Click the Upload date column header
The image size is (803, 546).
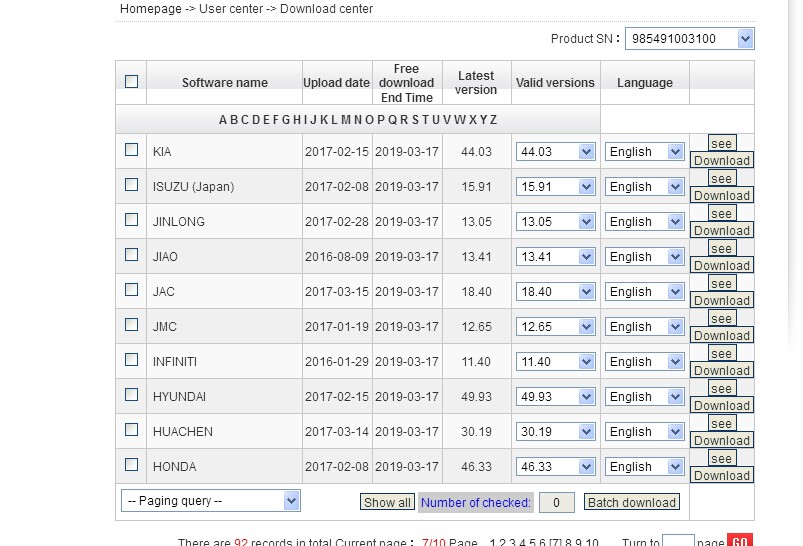(x=336, y=82)
